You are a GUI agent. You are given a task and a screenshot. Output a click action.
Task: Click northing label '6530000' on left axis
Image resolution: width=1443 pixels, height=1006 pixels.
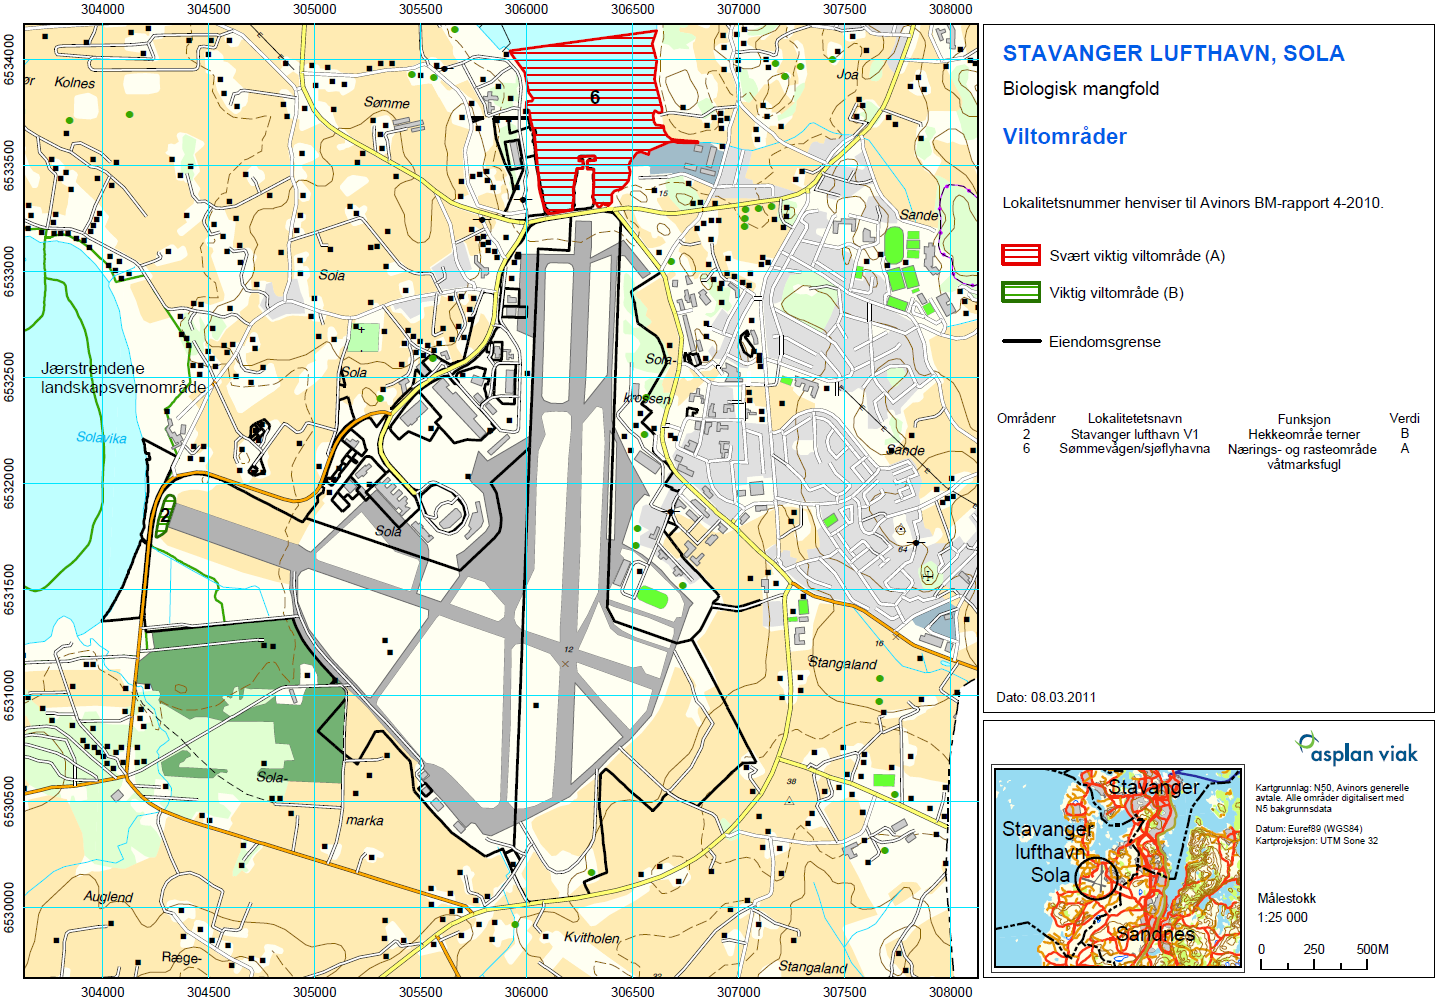(x=10, y=907)
